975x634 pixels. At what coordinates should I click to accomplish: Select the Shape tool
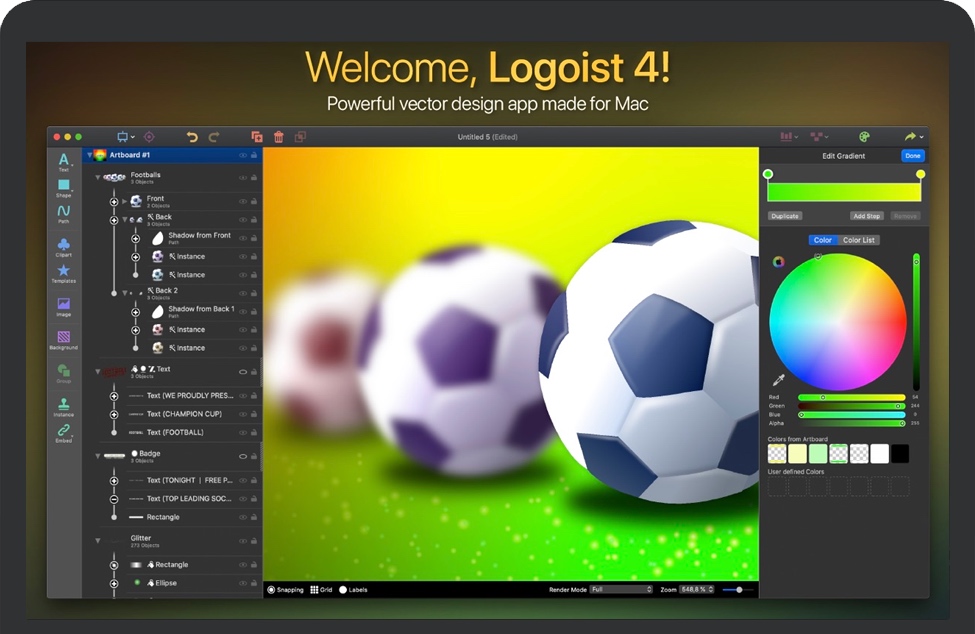63,188
